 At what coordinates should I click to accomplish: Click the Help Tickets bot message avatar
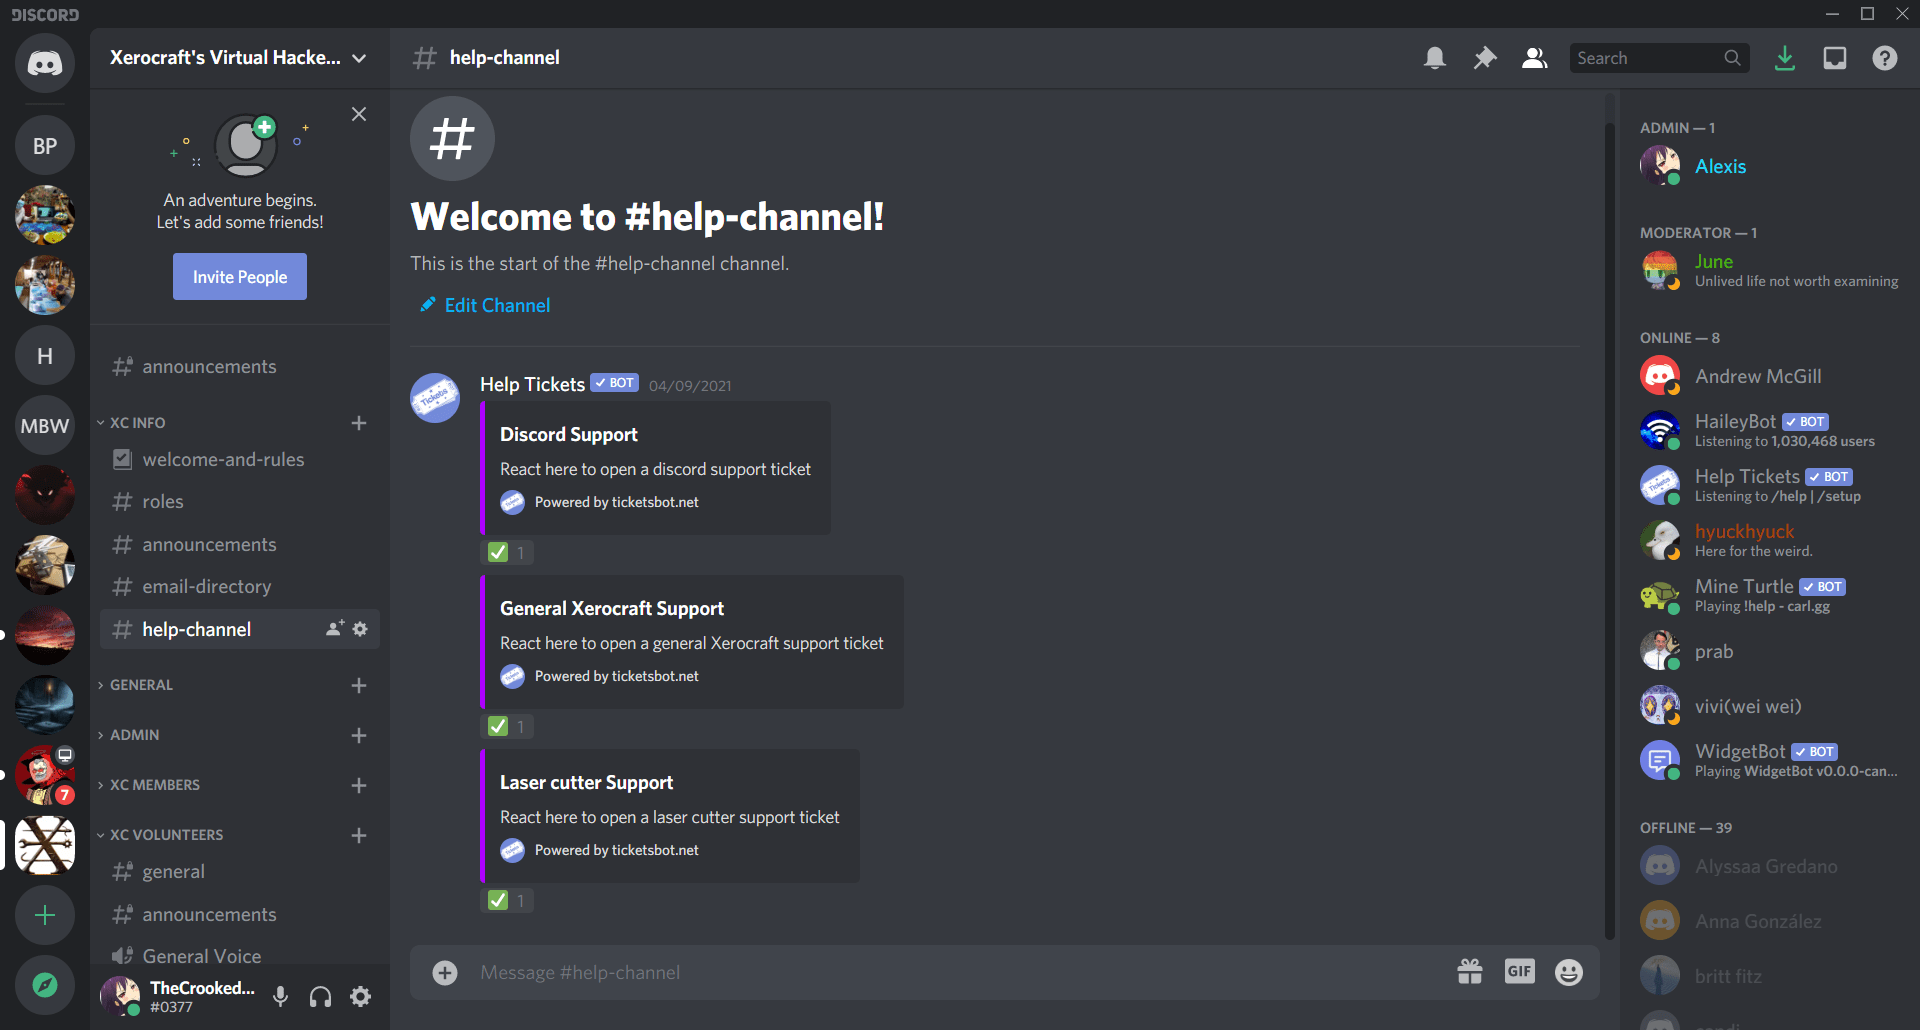435,398
